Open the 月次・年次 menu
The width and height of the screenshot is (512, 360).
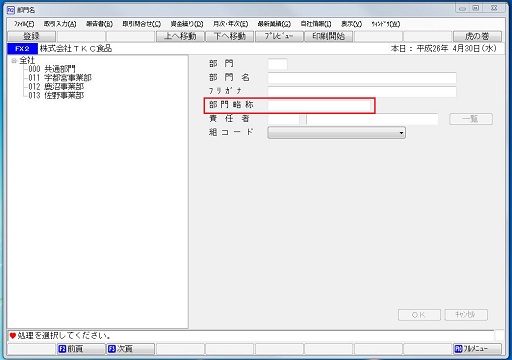[230, 24]
